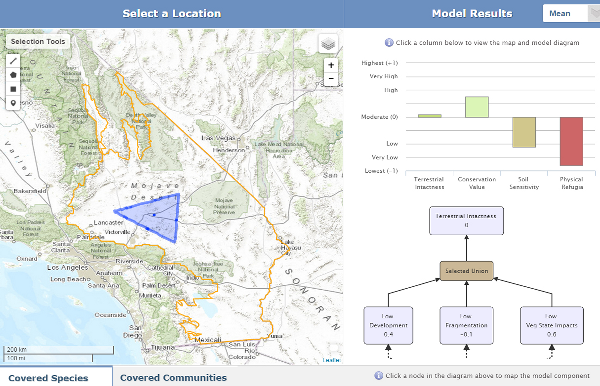Viewport: 600px width, 386px height.
Task: Click the Low Fragmentation node
Action: (466, 325)
